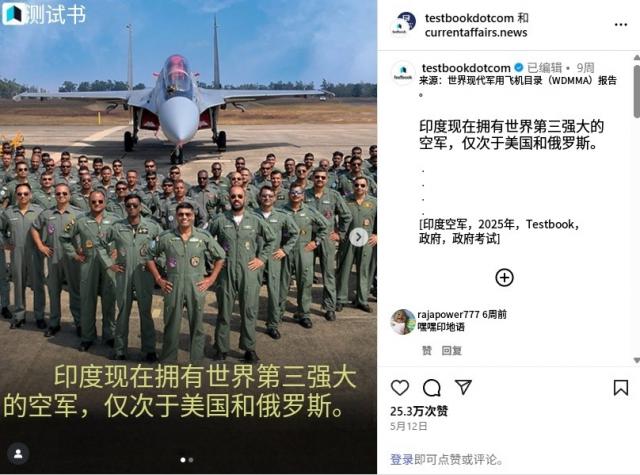Go to the next carousel image arrow
The width and height of the screenshot is (640, 475).
click(x=358, y=237)
